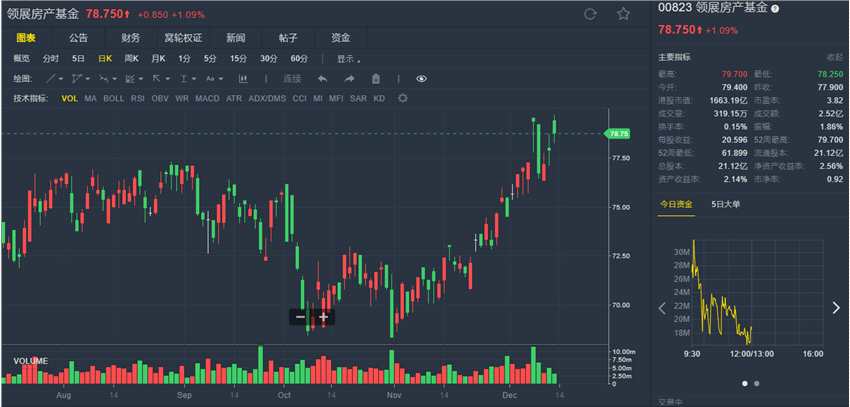Select second carousel page dot
Viewport: 850px width, 407px height.
tap(757, 383)
